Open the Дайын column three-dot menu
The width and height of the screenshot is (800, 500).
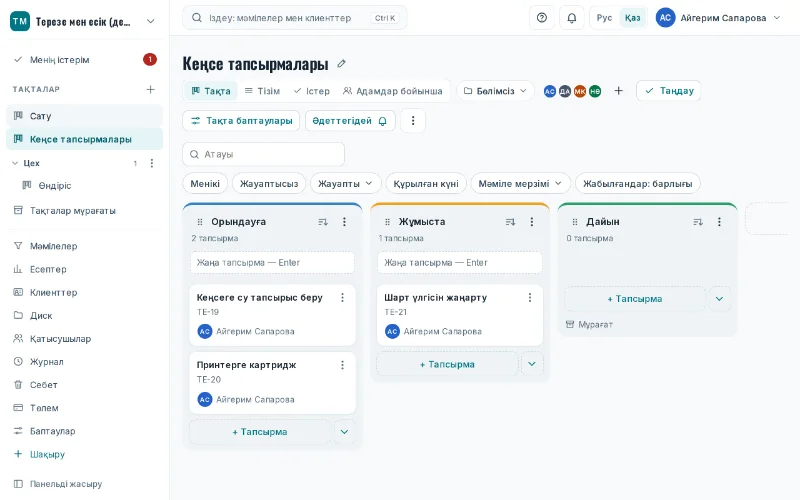pos(719,222)
